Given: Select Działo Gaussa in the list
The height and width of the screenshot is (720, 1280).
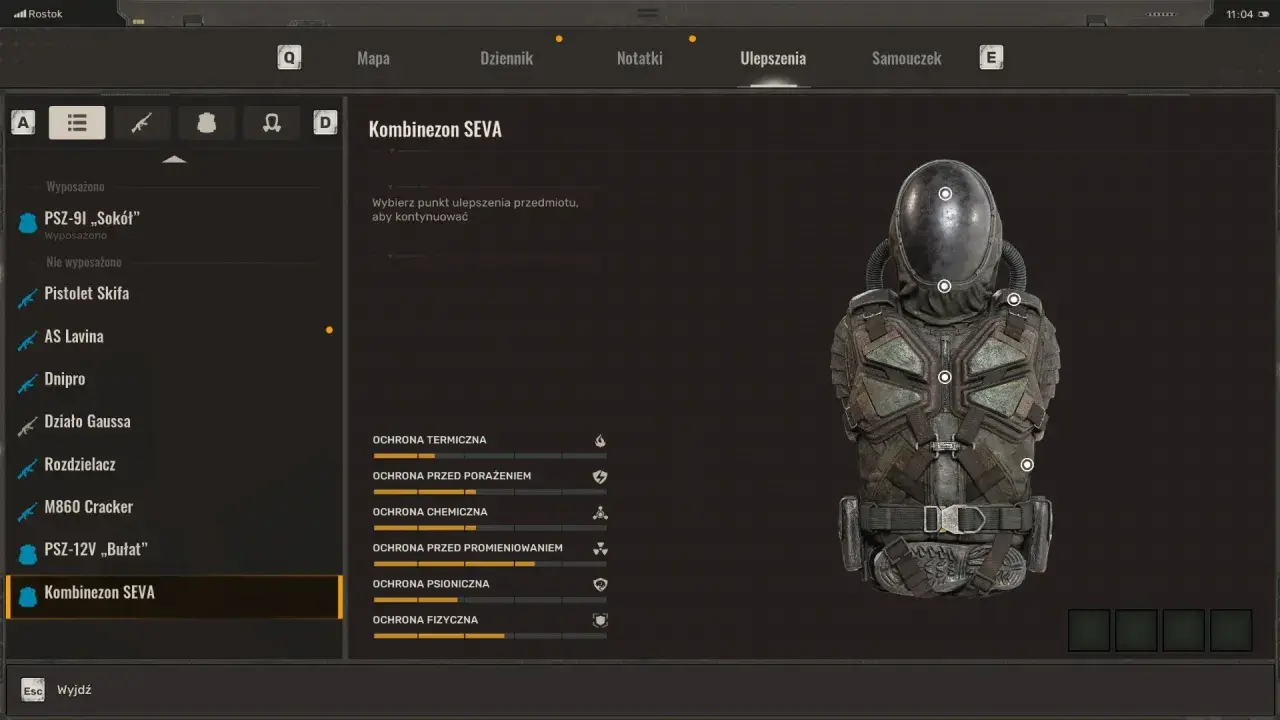Looking at the screenshot, I should point(174,422).
